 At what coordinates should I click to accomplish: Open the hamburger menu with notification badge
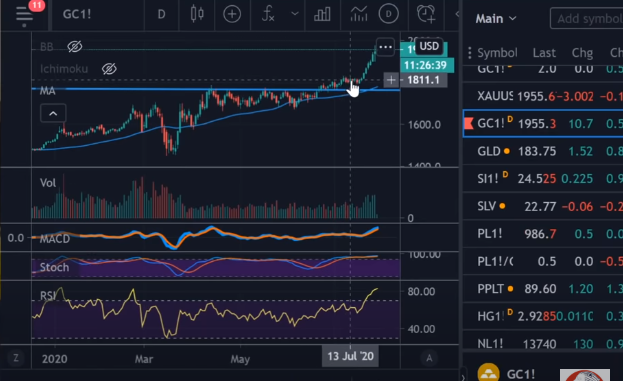(x=25, y=14)
